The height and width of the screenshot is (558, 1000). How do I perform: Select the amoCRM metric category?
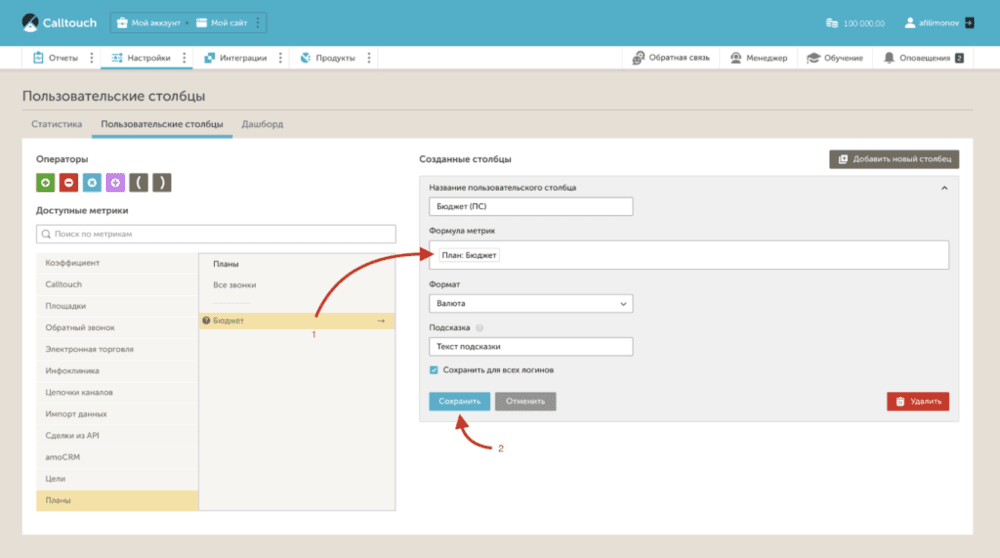click(x=117, y=457)
